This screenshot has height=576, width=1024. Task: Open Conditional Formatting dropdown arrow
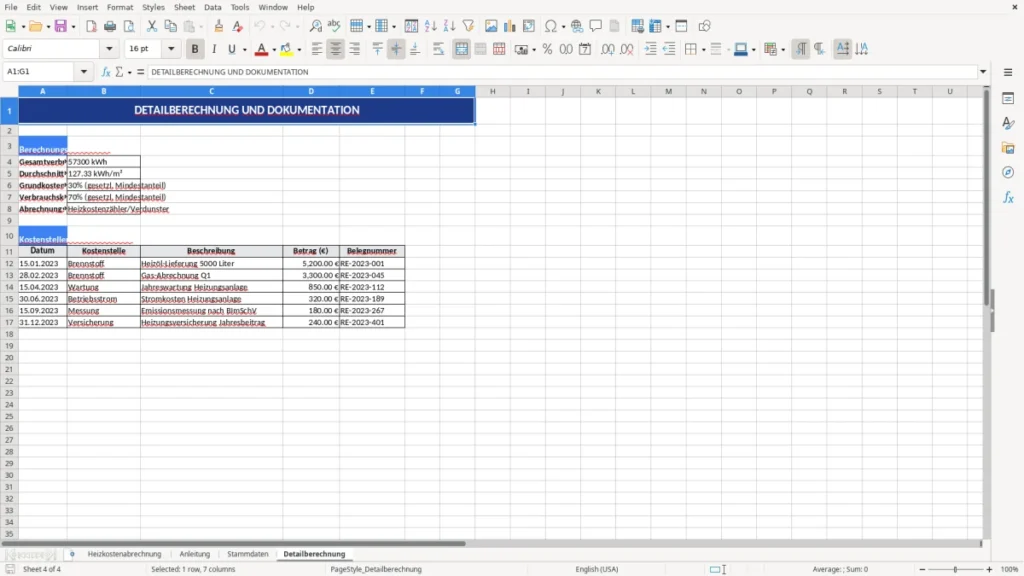click(782, 50)
